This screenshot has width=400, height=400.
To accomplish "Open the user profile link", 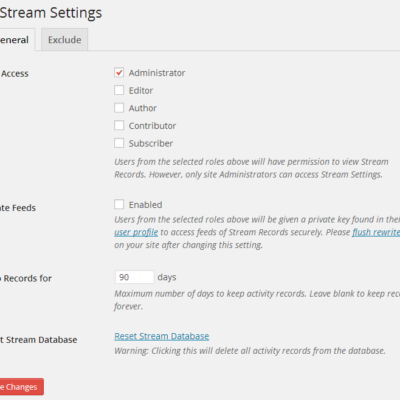I will 136,232.
